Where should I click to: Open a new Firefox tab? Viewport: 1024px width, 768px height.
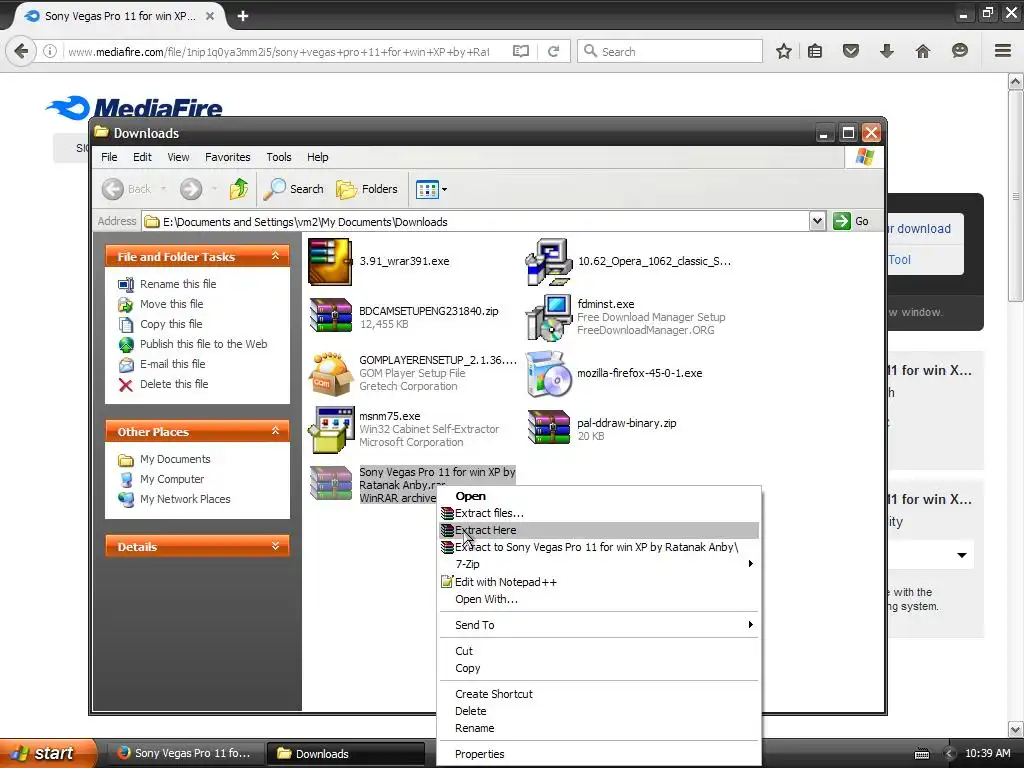click(242, 16)
